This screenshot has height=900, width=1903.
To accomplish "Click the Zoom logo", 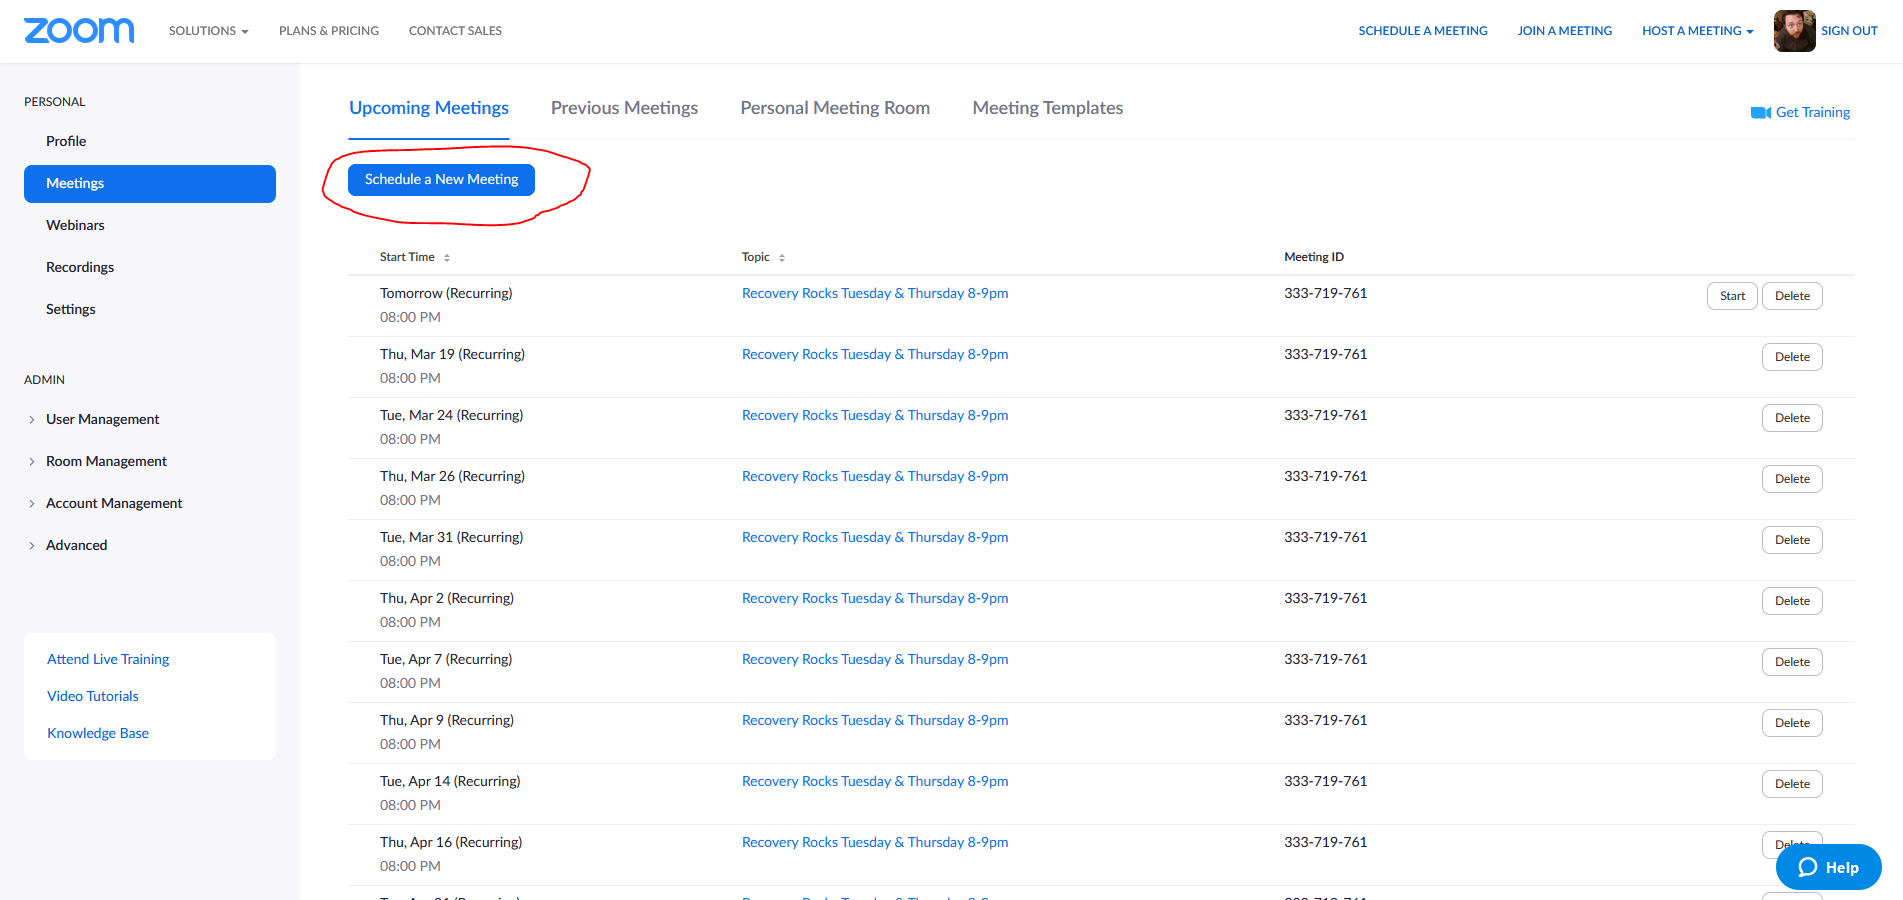I will (79, 31).
